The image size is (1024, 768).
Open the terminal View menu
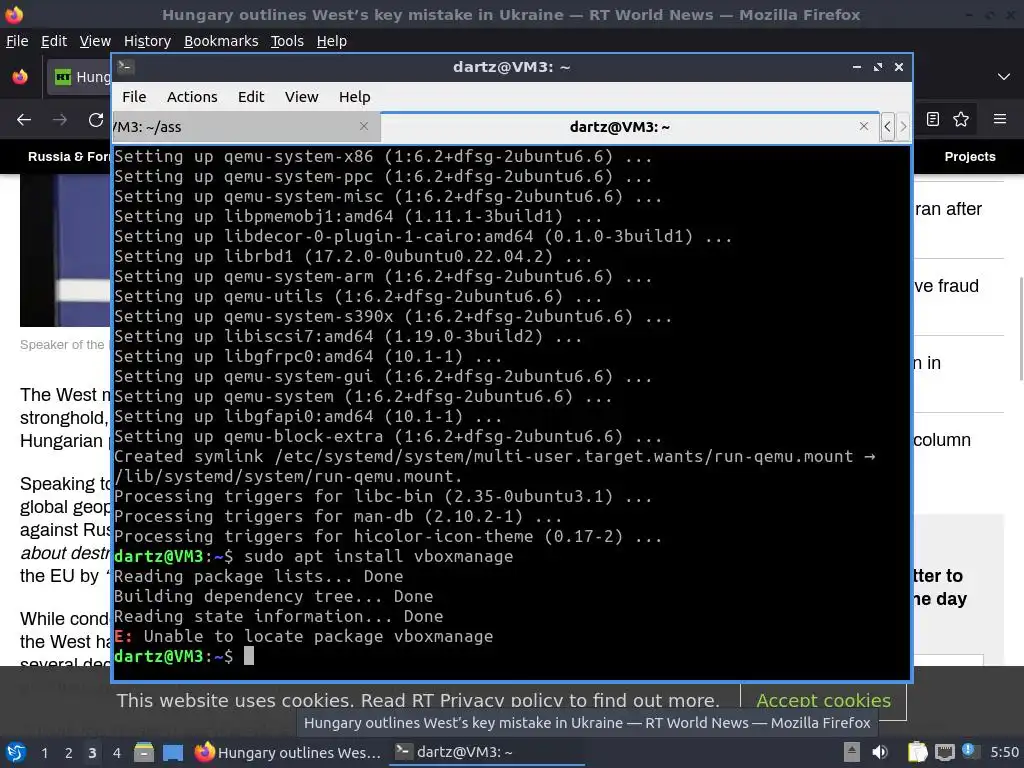[x=301, y=97]
